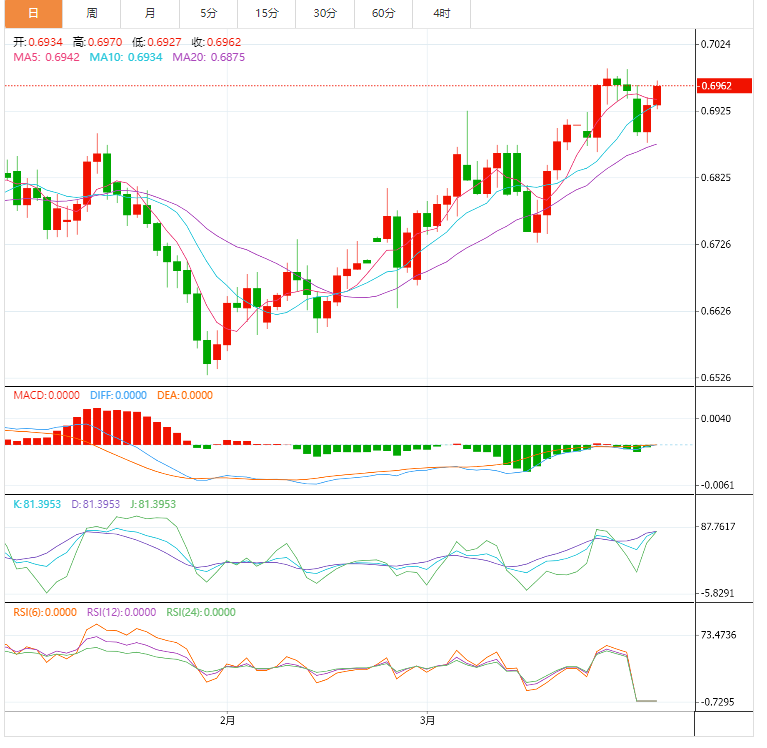Click the MA20: 0.6875 legend label
Screen dimensions: 767x748
coord(208,58)
